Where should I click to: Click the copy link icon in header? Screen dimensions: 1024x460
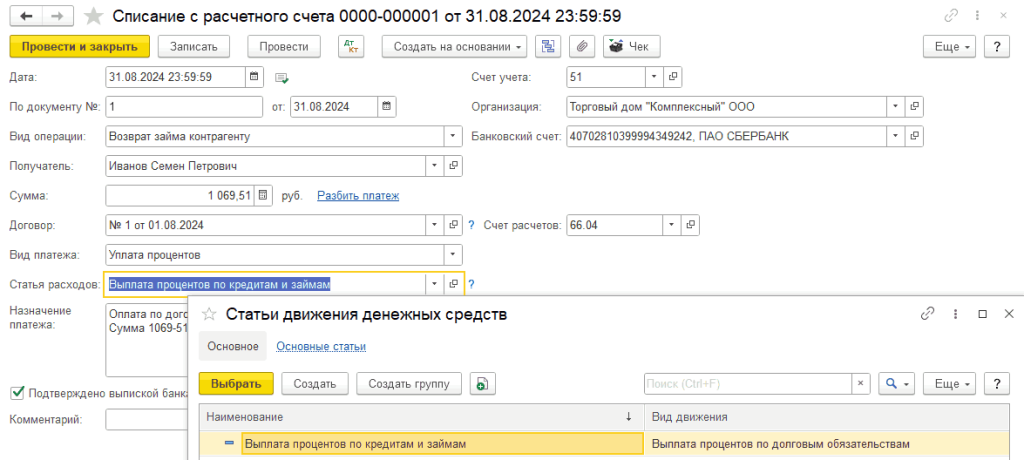[950, 16]
